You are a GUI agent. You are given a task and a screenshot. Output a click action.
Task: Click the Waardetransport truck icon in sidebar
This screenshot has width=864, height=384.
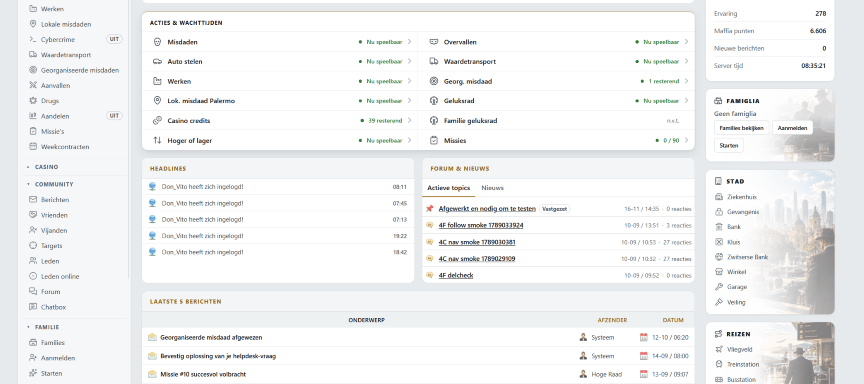[x=33, y=55]
